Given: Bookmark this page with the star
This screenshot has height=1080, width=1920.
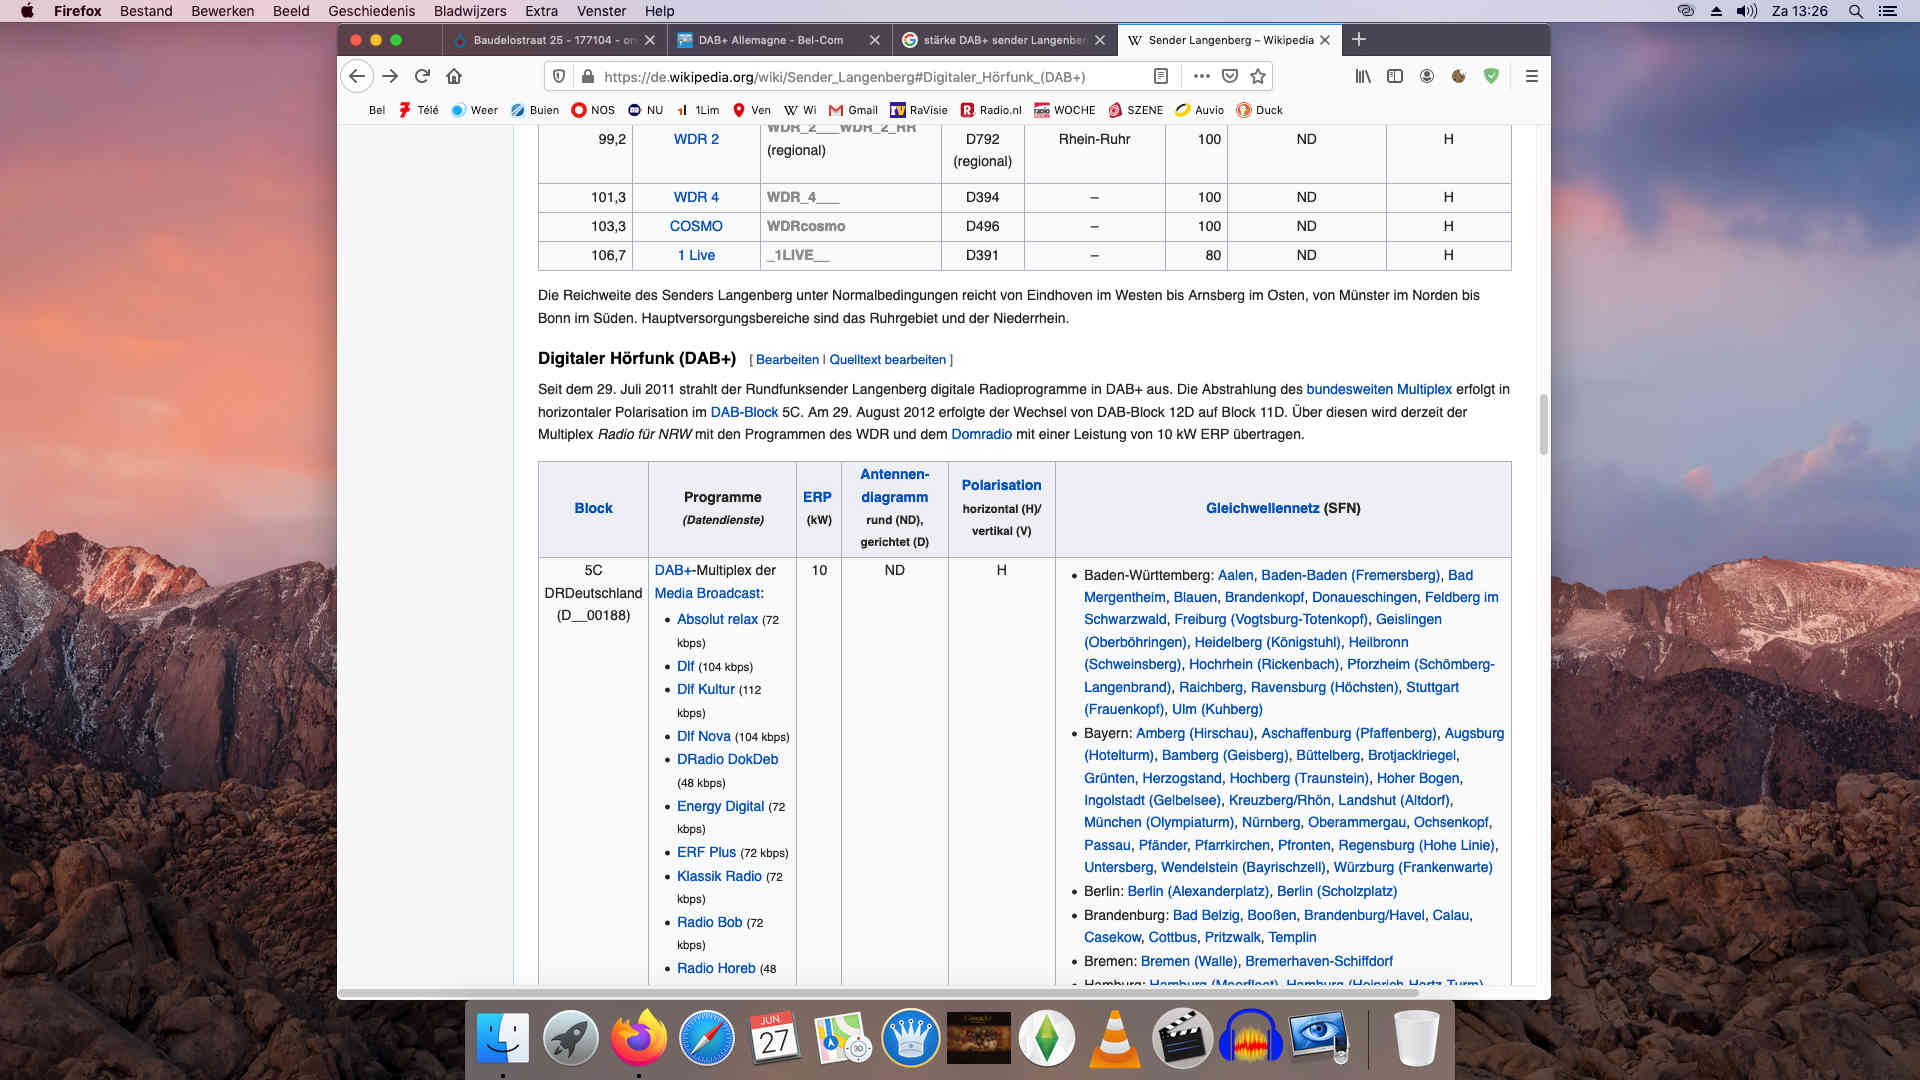Looking at the screenshot, I should click(1258, 76).
